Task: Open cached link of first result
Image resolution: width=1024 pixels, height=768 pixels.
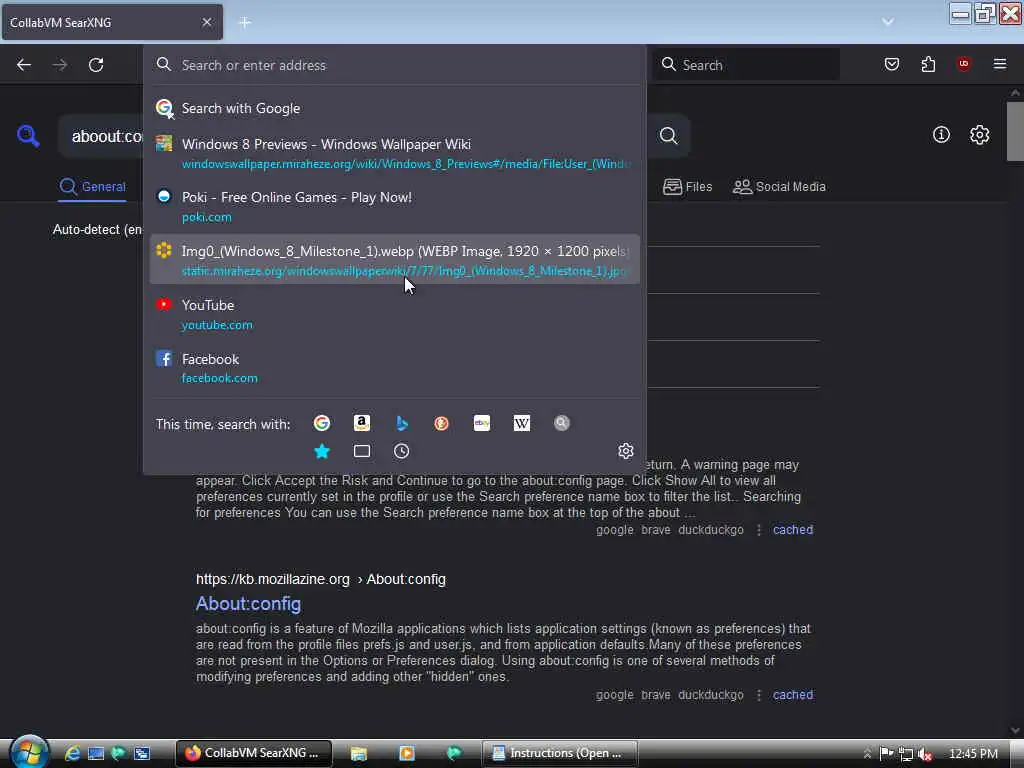Action: point(793,530)
